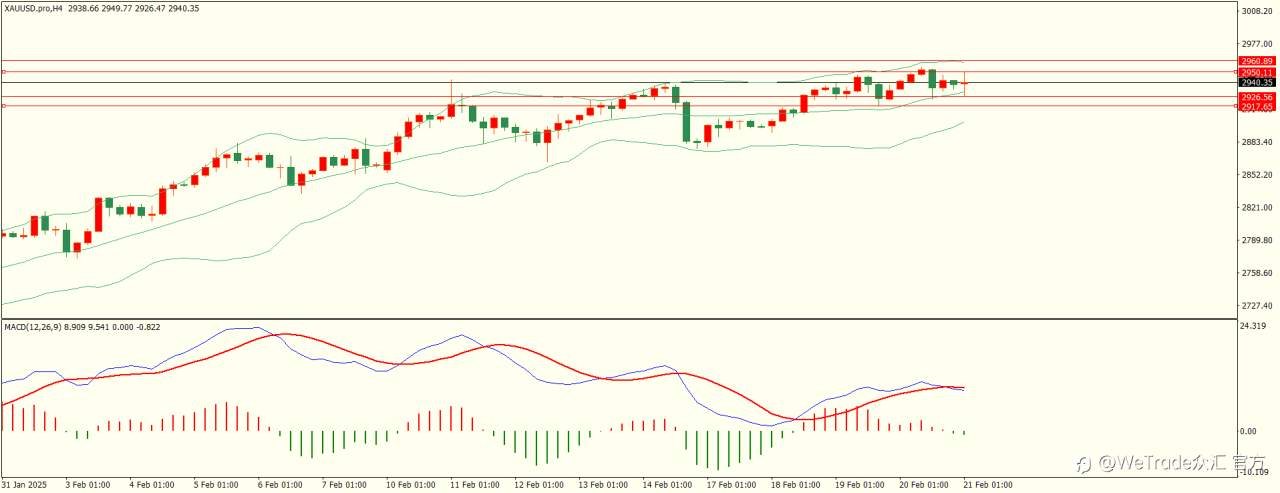Click the 11 Feb 01:00 date label

(x=474, y=485)
